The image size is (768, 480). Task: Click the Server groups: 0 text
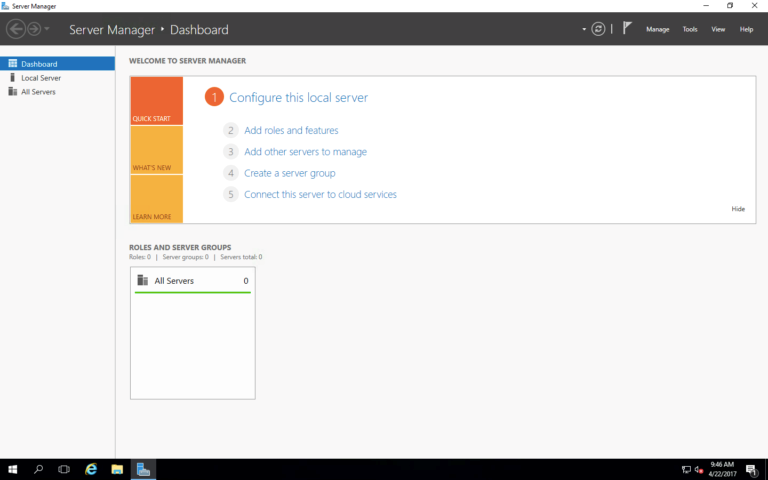pos(186,257)
